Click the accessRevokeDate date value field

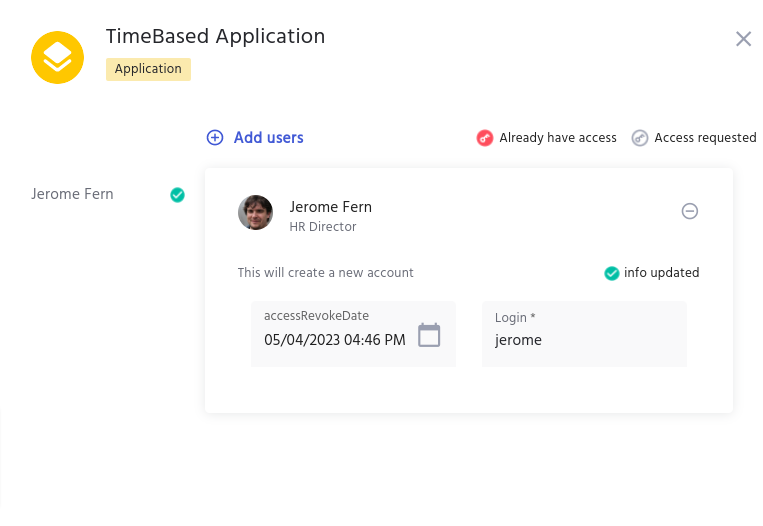(335, 340)
